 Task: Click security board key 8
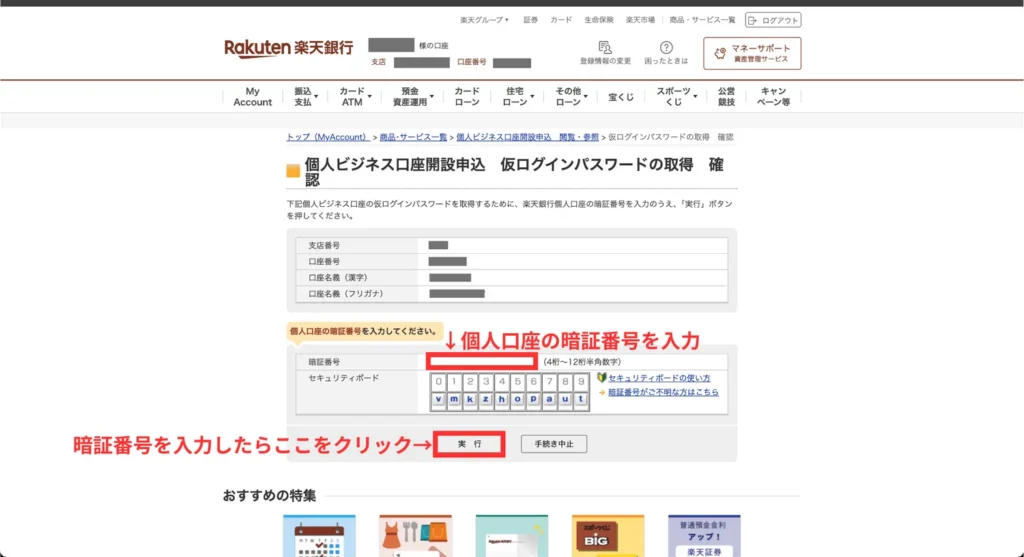(565, 381)
